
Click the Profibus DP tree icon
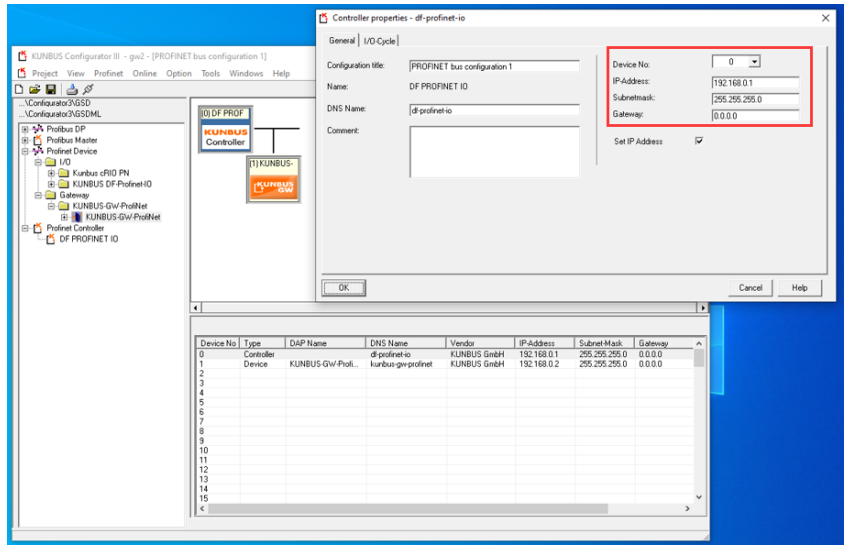[x=38, y=129]
